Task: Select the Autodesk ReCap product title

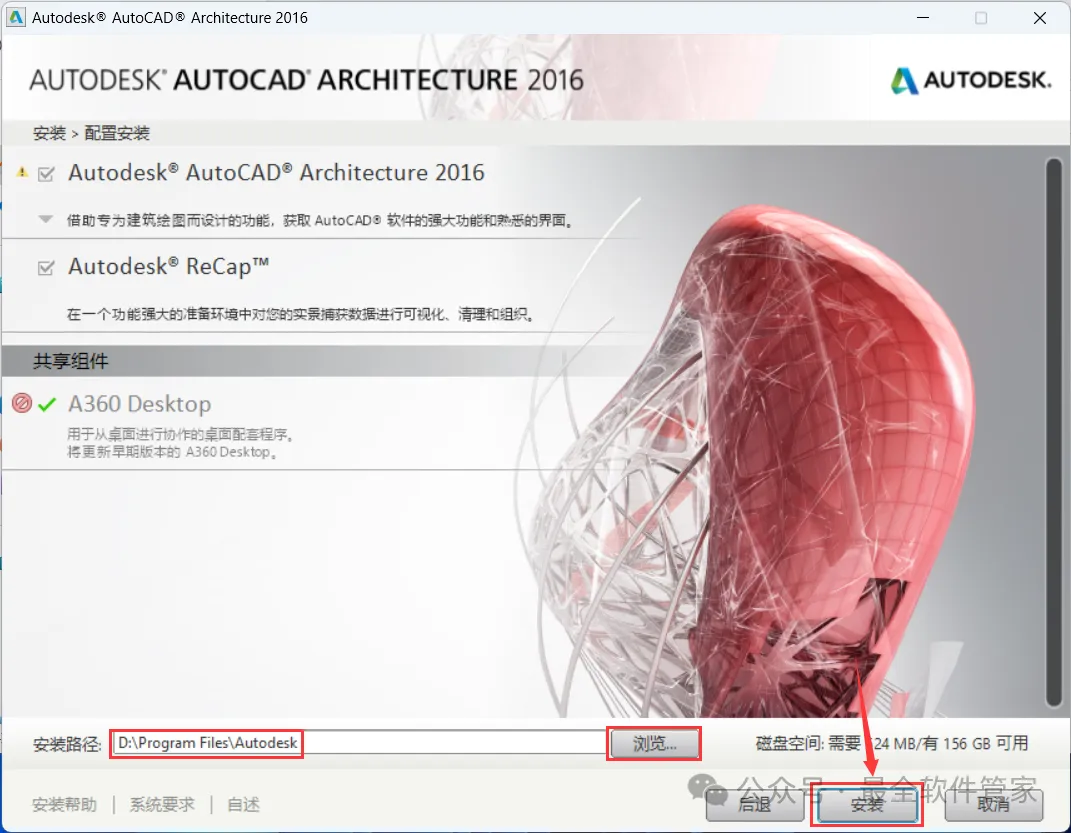Action: 169,266
